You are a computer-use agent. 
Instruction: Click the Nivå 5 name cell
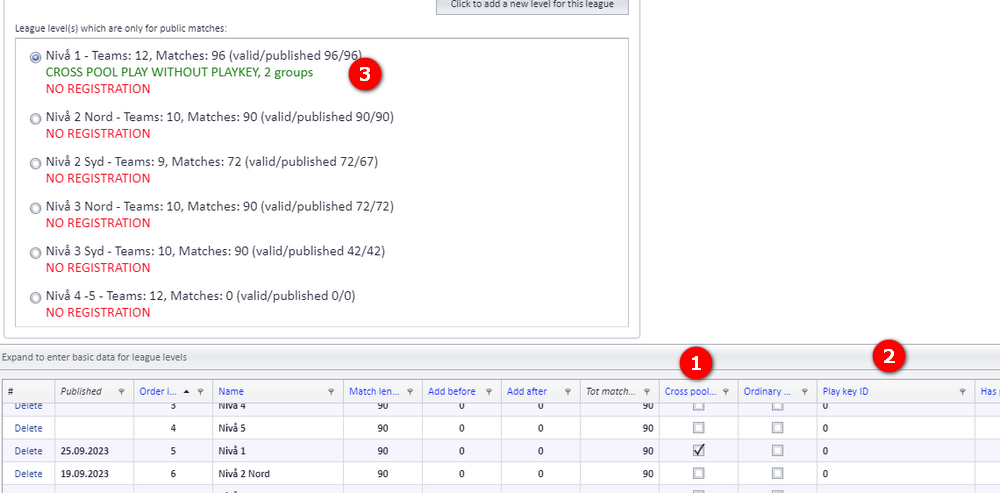click(277, 428)
